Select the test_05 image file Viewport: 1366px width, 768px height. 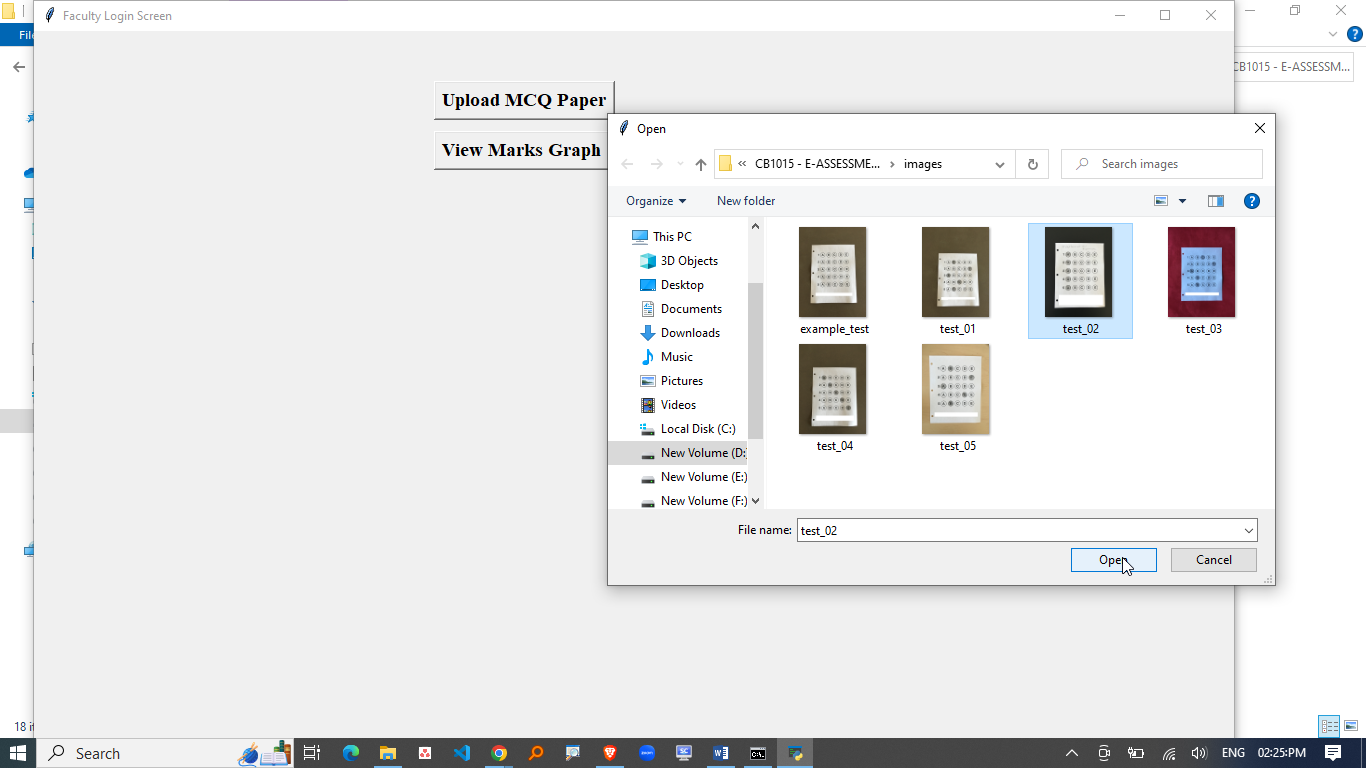point(957,398)
